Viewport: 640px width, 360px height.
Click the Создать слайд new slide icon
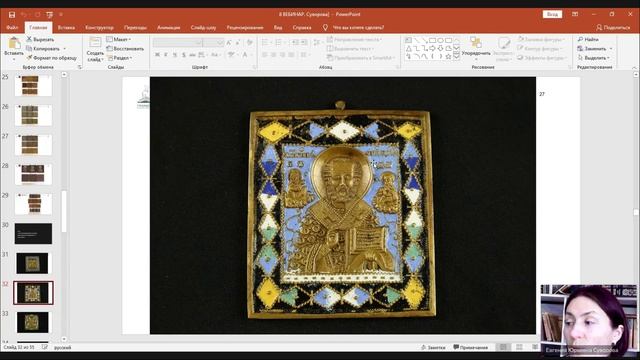(x=95, y=42)
